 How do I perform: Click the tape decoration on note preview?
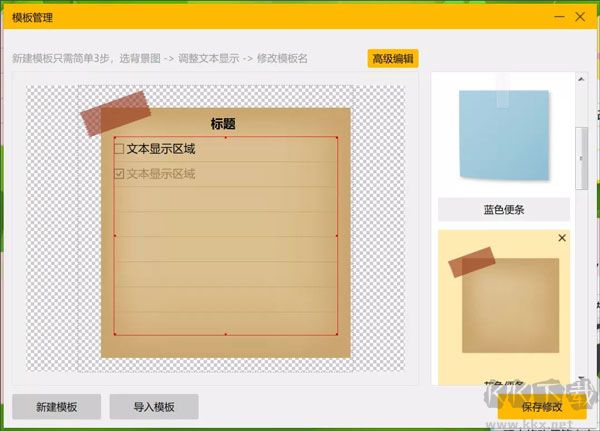(x=116, y=113)
